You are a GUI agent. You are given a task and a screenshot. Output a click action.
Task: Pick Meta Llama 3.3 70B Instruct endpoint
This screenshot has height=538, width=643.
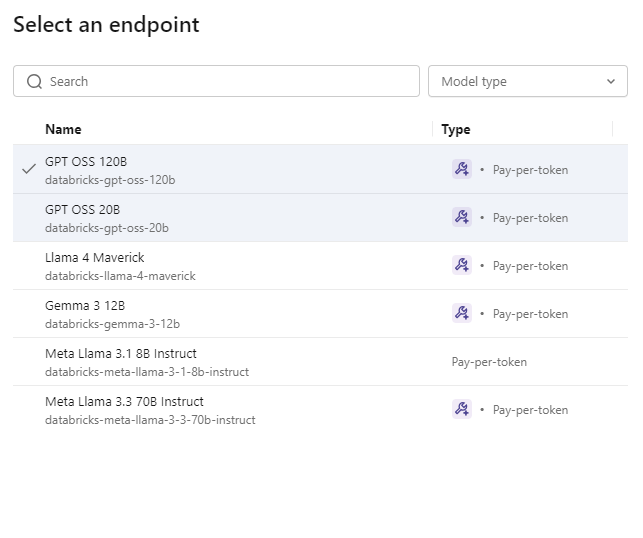point(320,409)
